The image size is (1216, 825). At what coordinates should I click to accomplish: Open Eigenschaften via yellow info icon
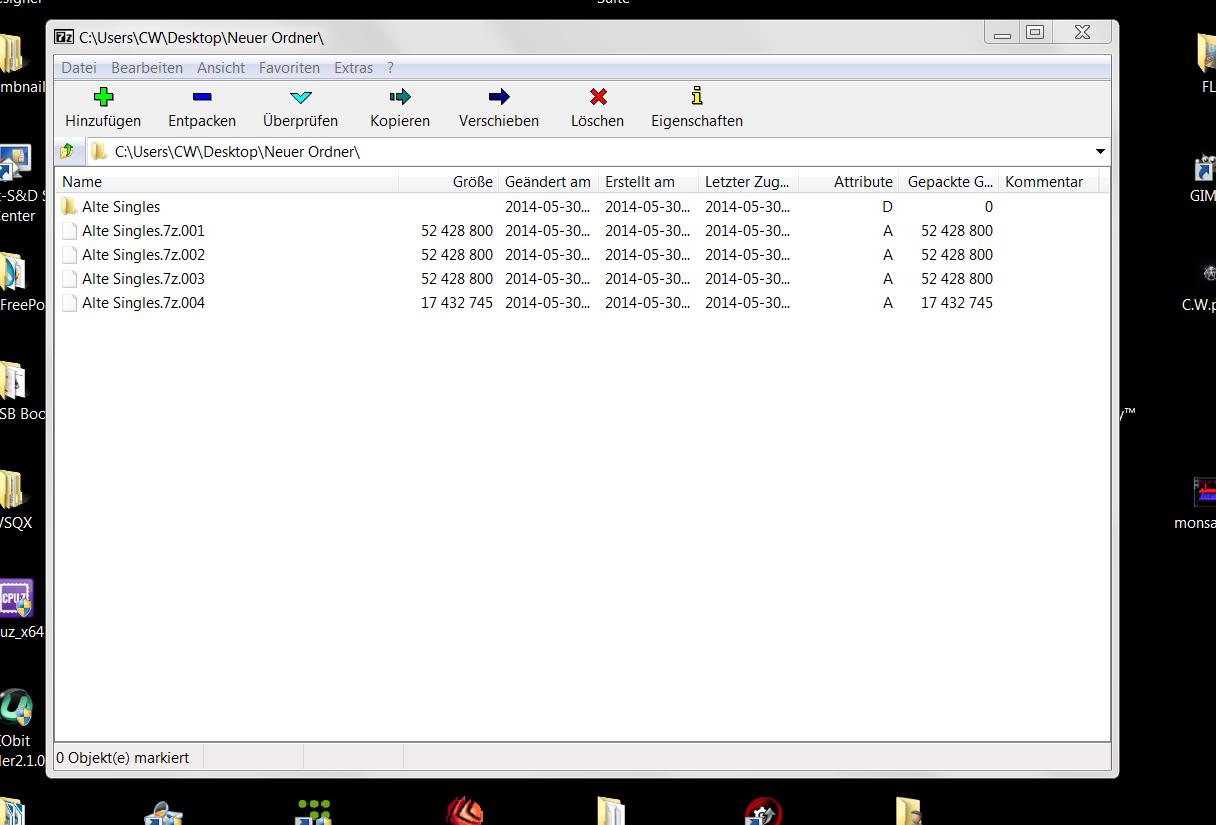point(697,97)
